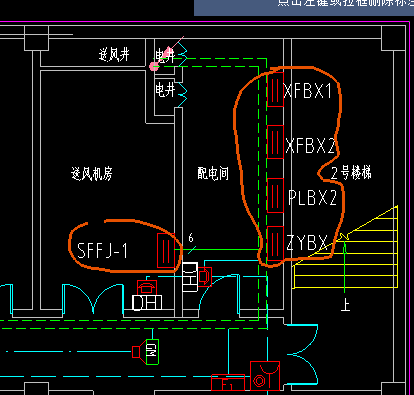Select the XFBX2 distribution box symbol
The width and height of the screenshot is (414, 395).
(275, 142)
